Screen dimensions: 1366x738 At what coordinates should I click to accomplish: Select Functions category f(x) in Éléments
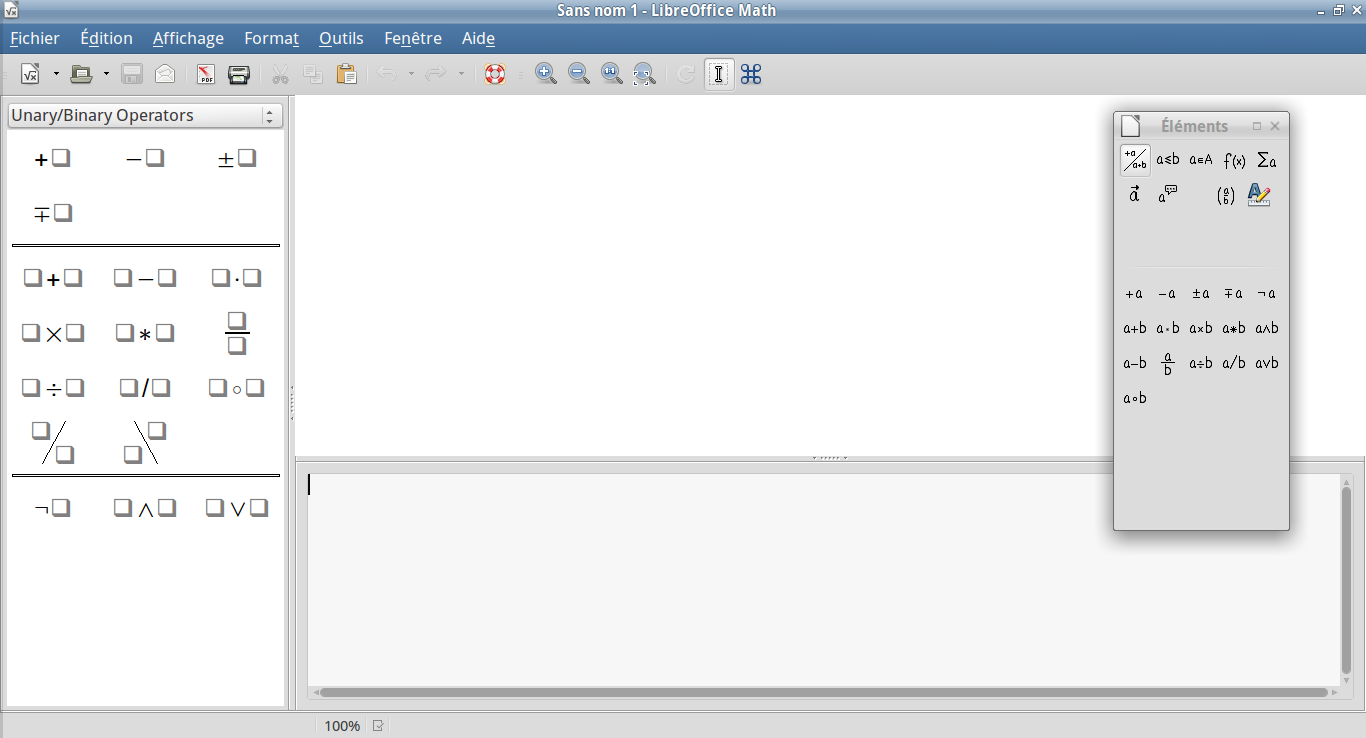pos(1234,160)
